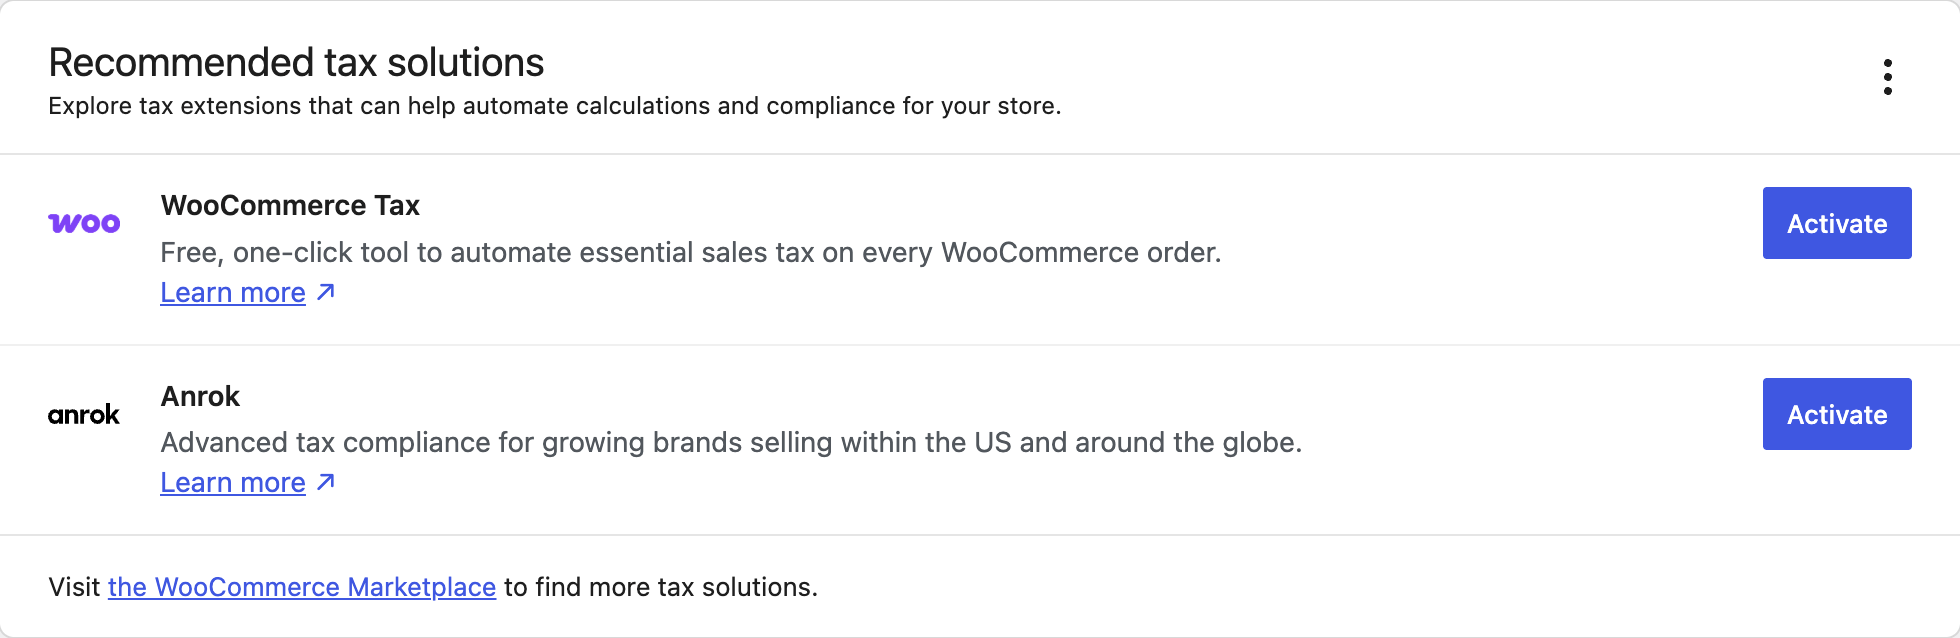Click the purple Woo logo
Image resolution: width=1960 pixels, height=638 pixels.
(84, 223)
